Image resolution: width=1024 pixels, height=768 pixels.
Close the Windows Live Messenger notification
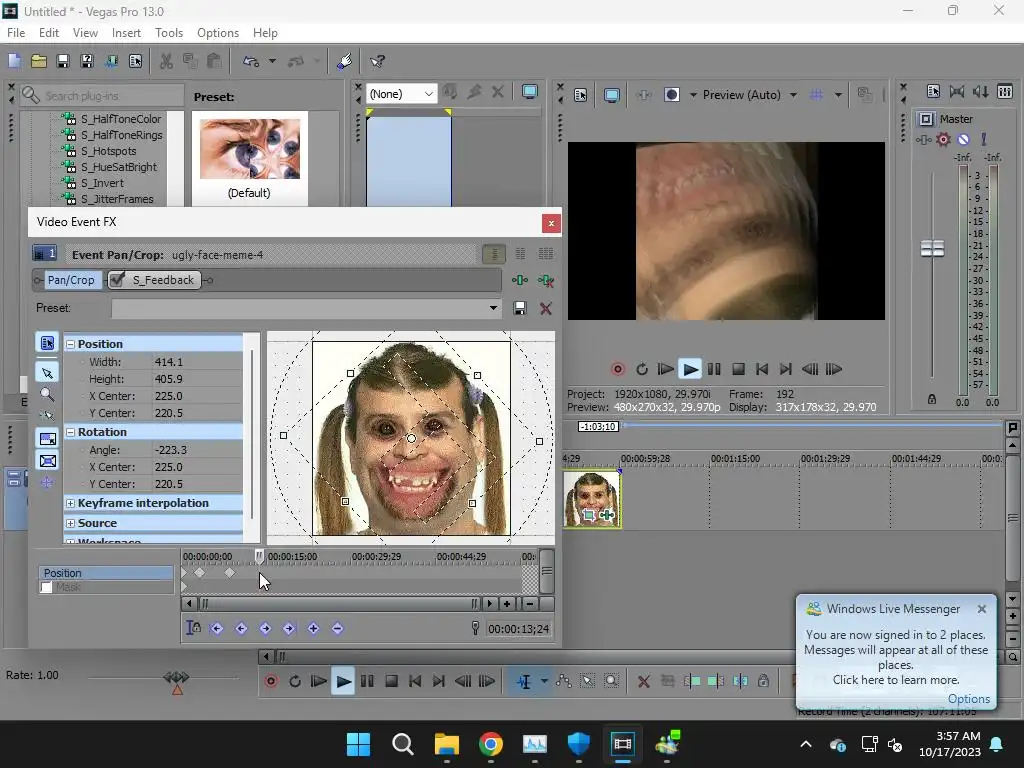click(982, 609)
